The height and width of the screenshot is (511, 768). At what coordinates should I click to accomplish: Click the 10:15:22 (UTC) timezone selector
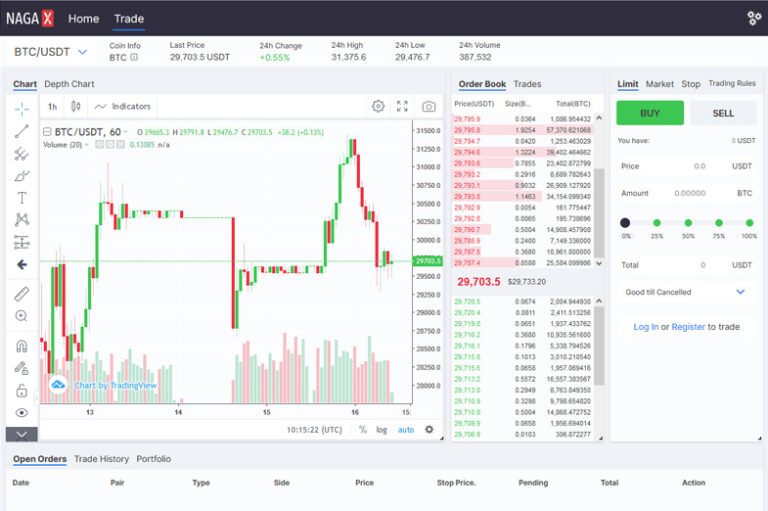314,430
